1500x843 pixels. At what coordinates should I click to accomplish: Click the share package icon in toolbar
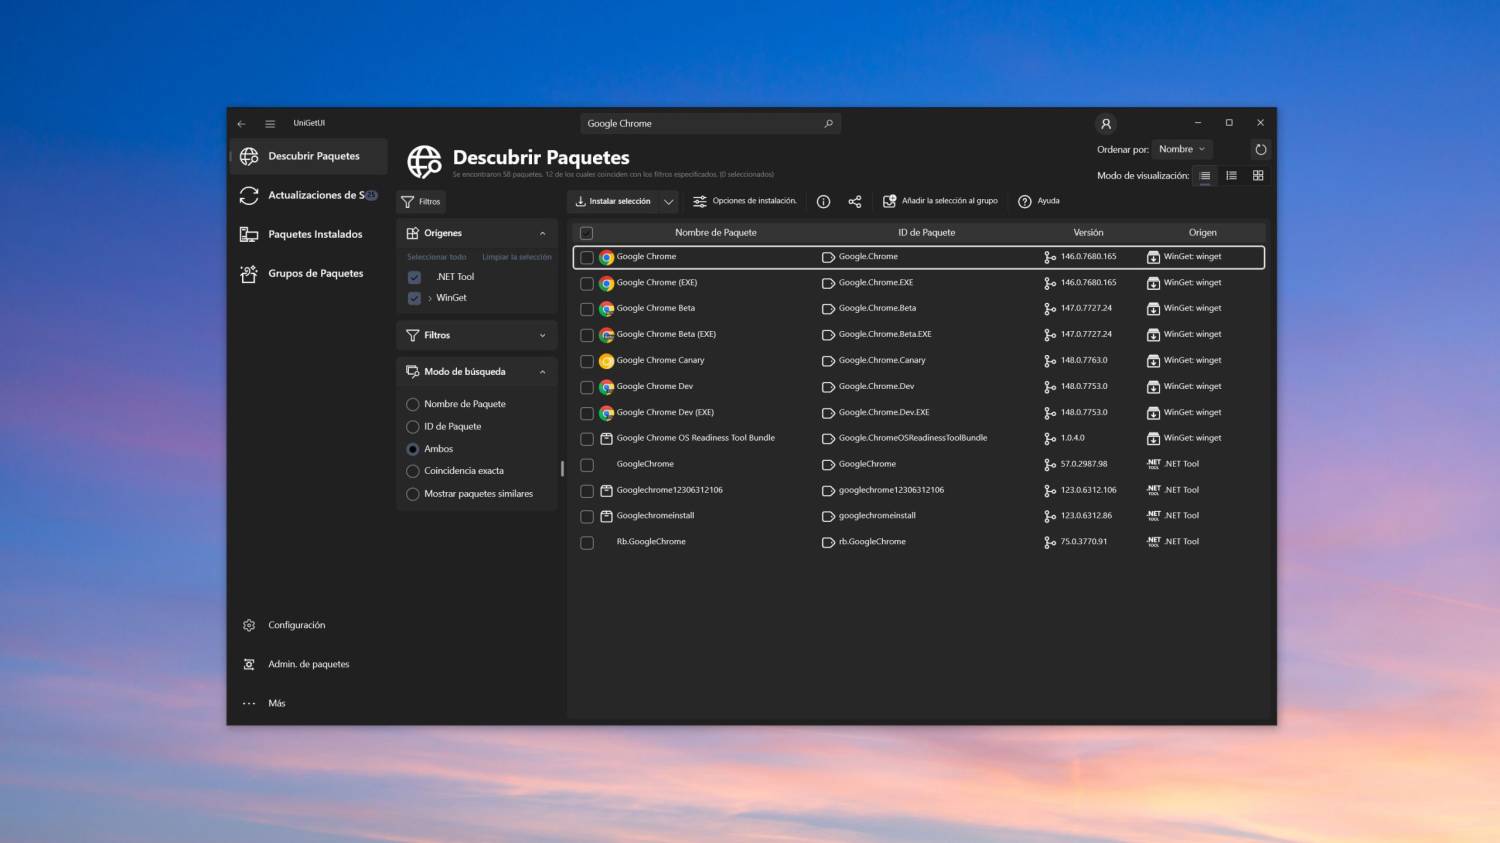855,202
